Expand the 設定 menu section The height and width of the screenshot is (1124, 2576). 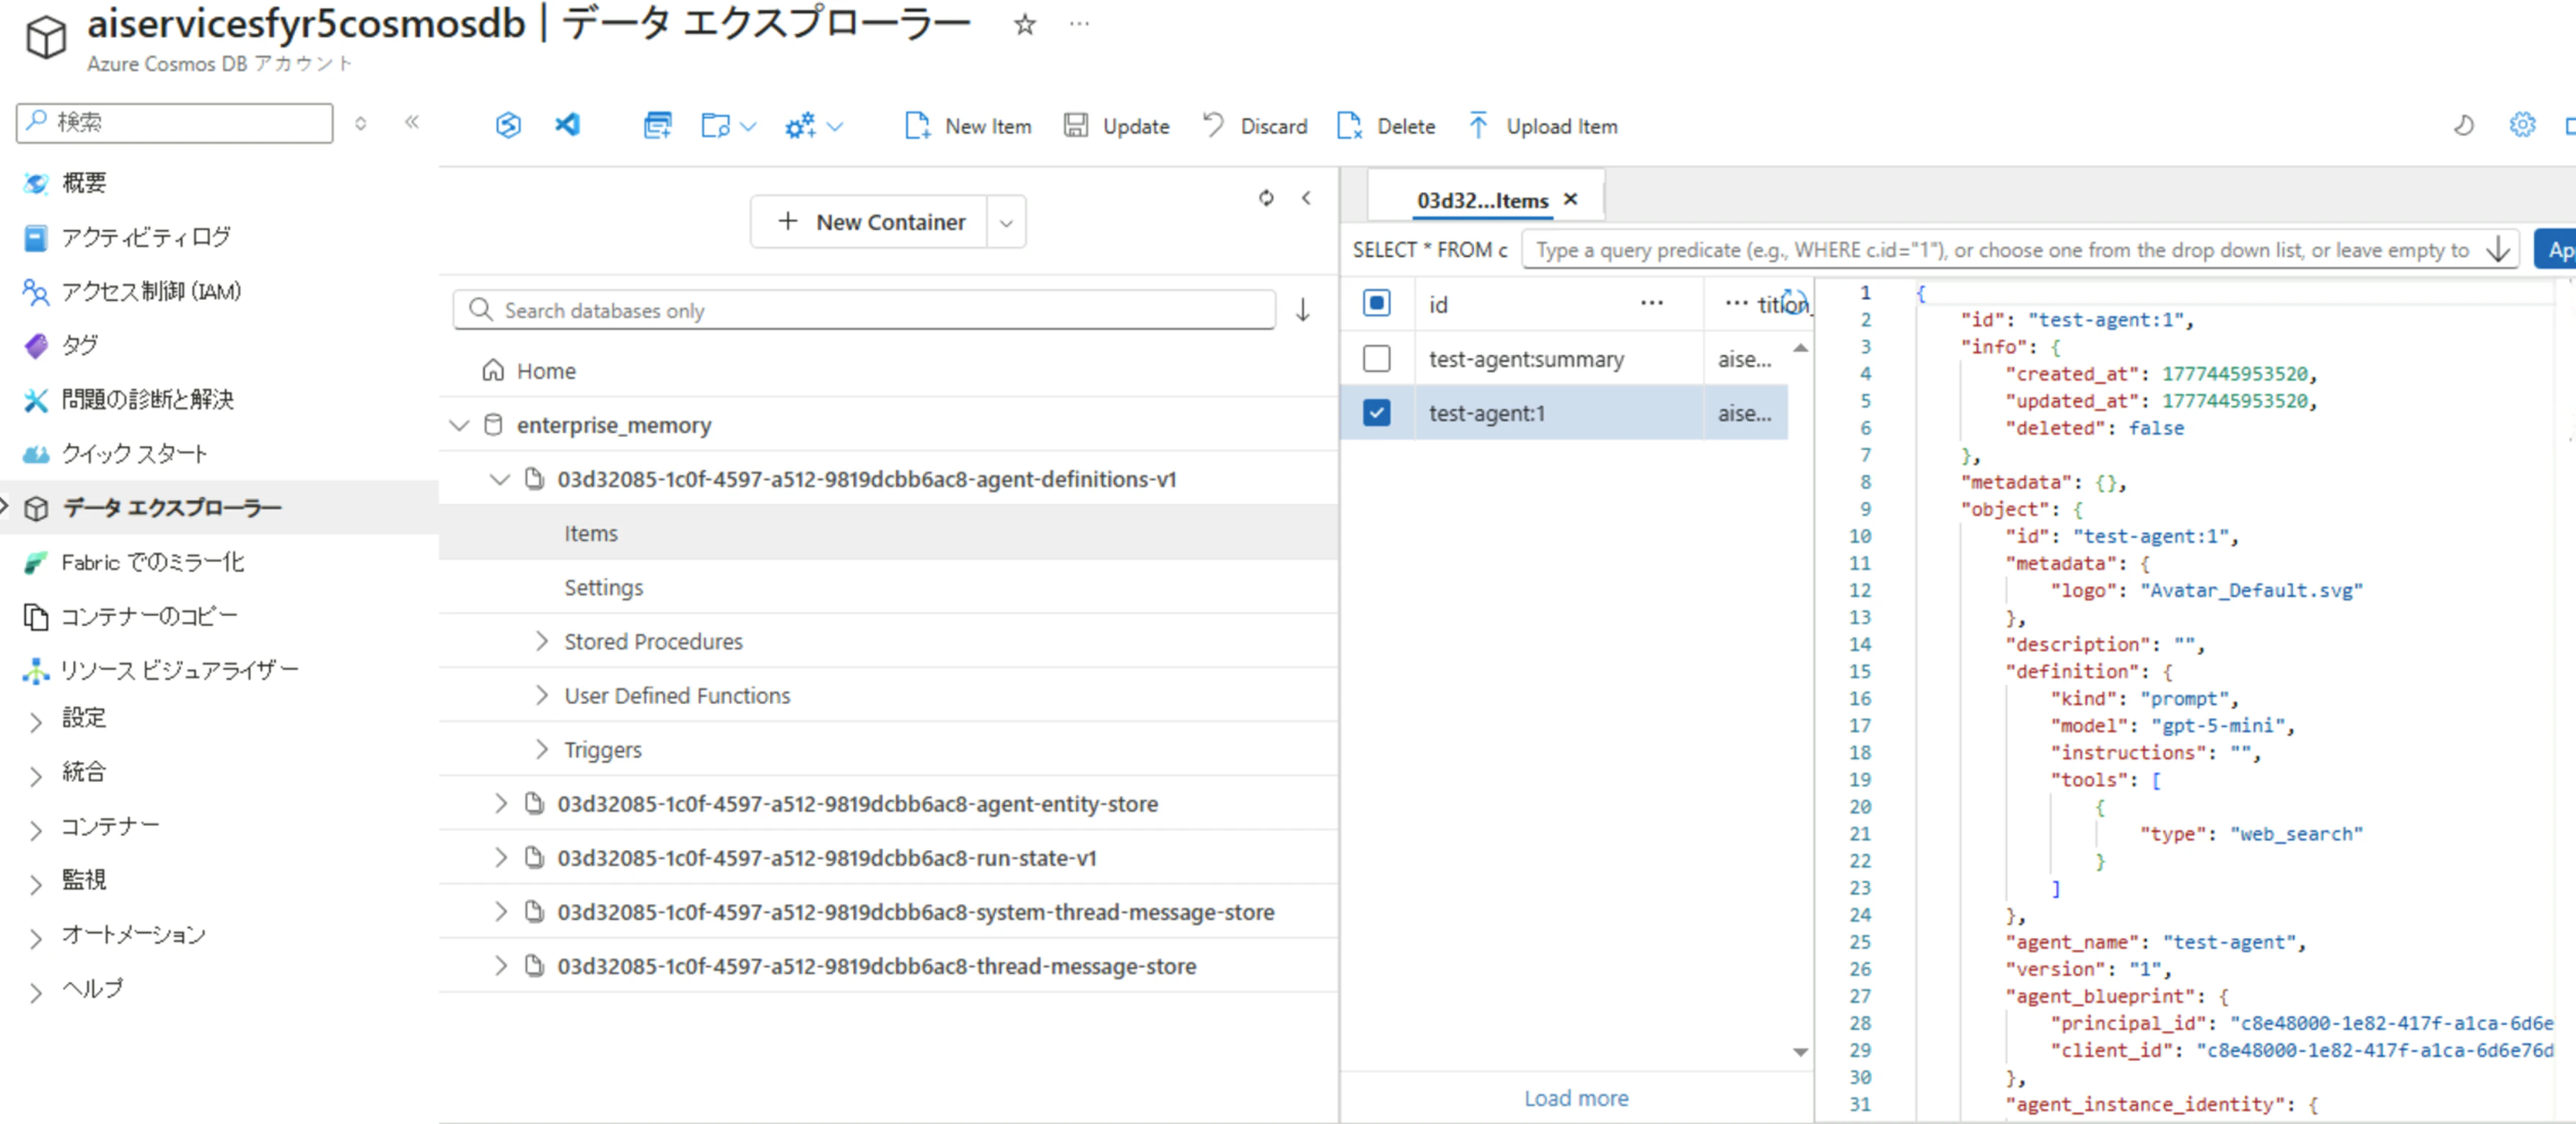pos(36,721)
